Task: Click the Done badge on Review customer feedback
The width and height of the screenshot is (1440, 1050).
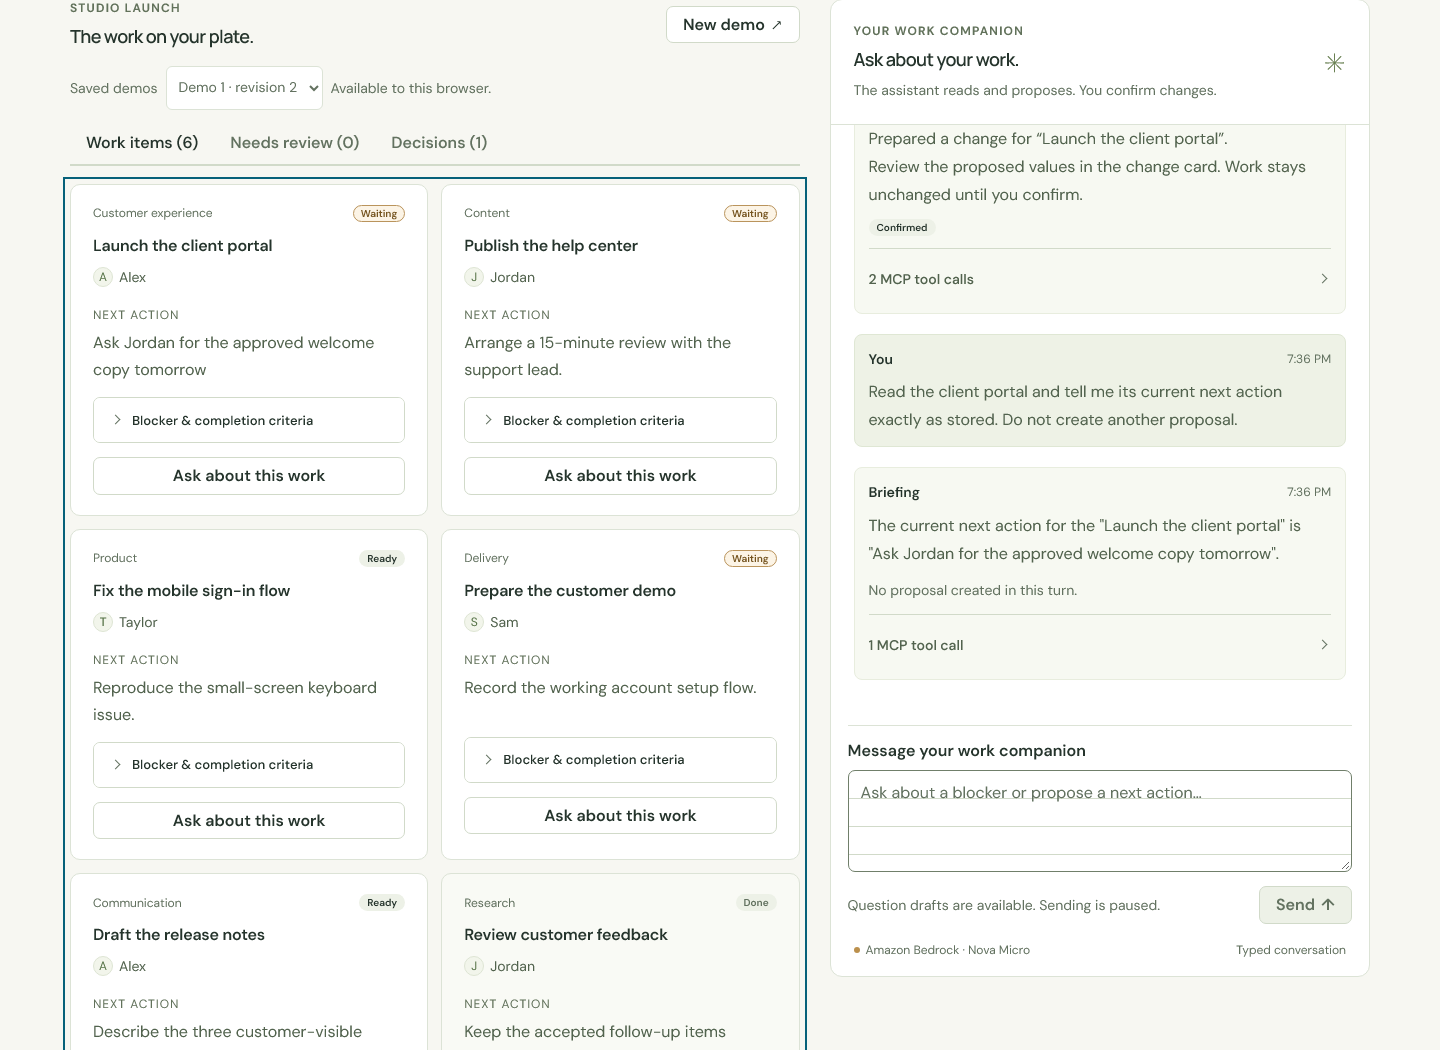Action: click(756, 903)
